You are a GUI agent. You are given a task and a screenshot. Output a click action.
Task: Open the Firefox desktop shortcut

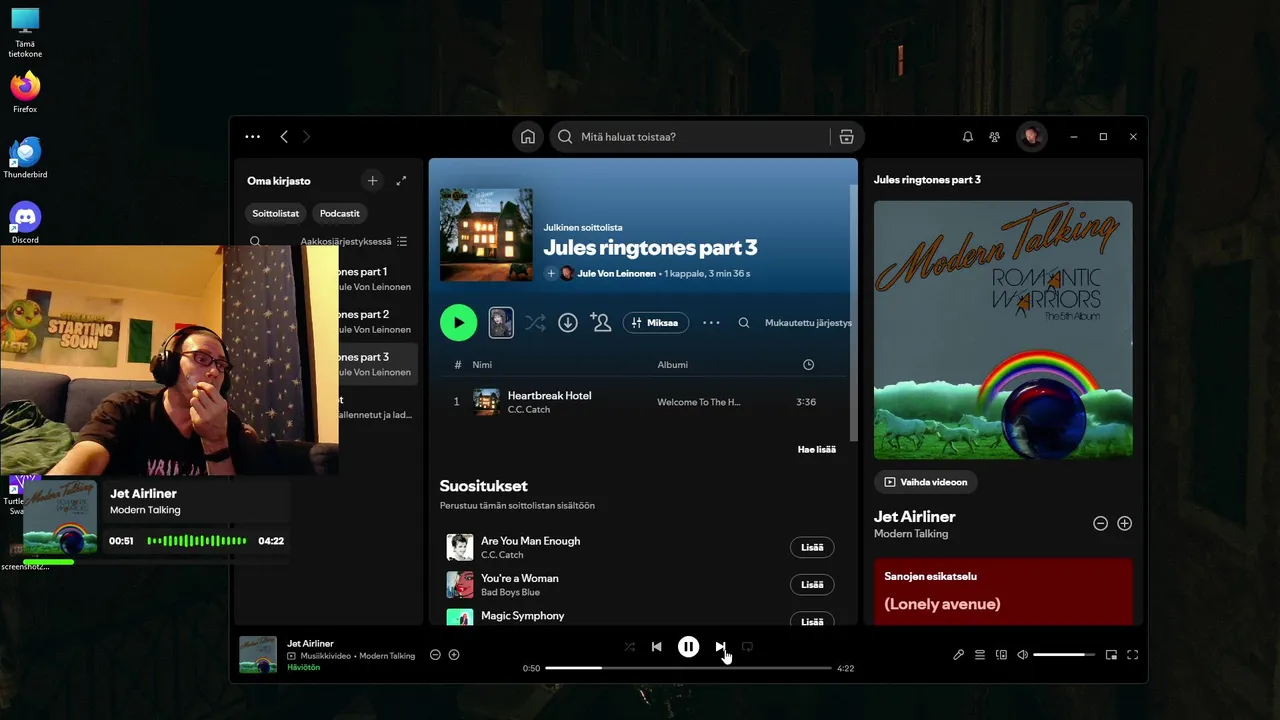(25, 92)
